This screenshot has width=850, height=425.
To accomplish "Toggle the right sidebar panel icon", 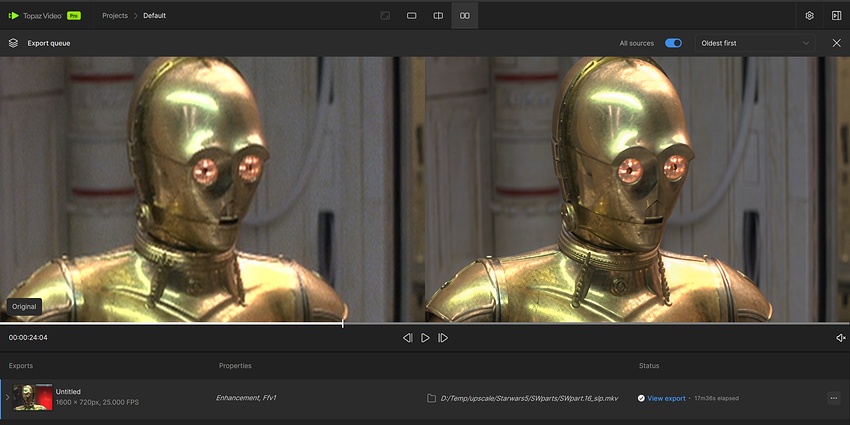I will tap(836, 16).
